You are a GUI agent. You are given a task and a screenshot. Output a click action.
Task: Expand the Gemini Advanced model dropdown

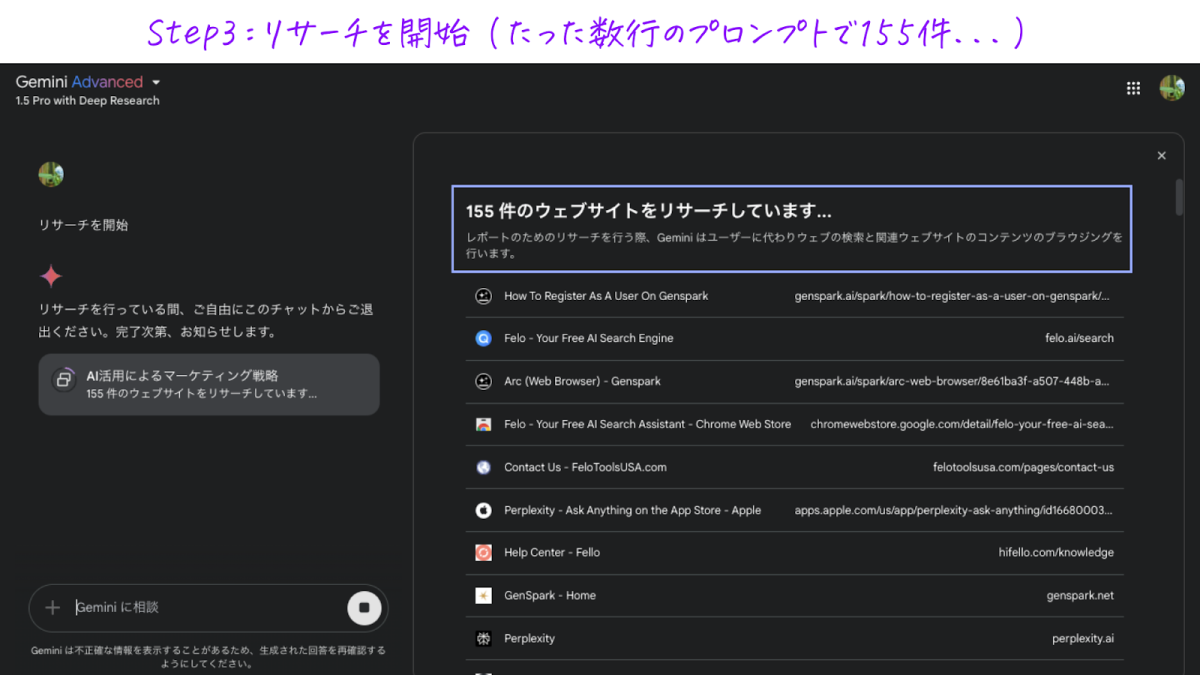156,82
